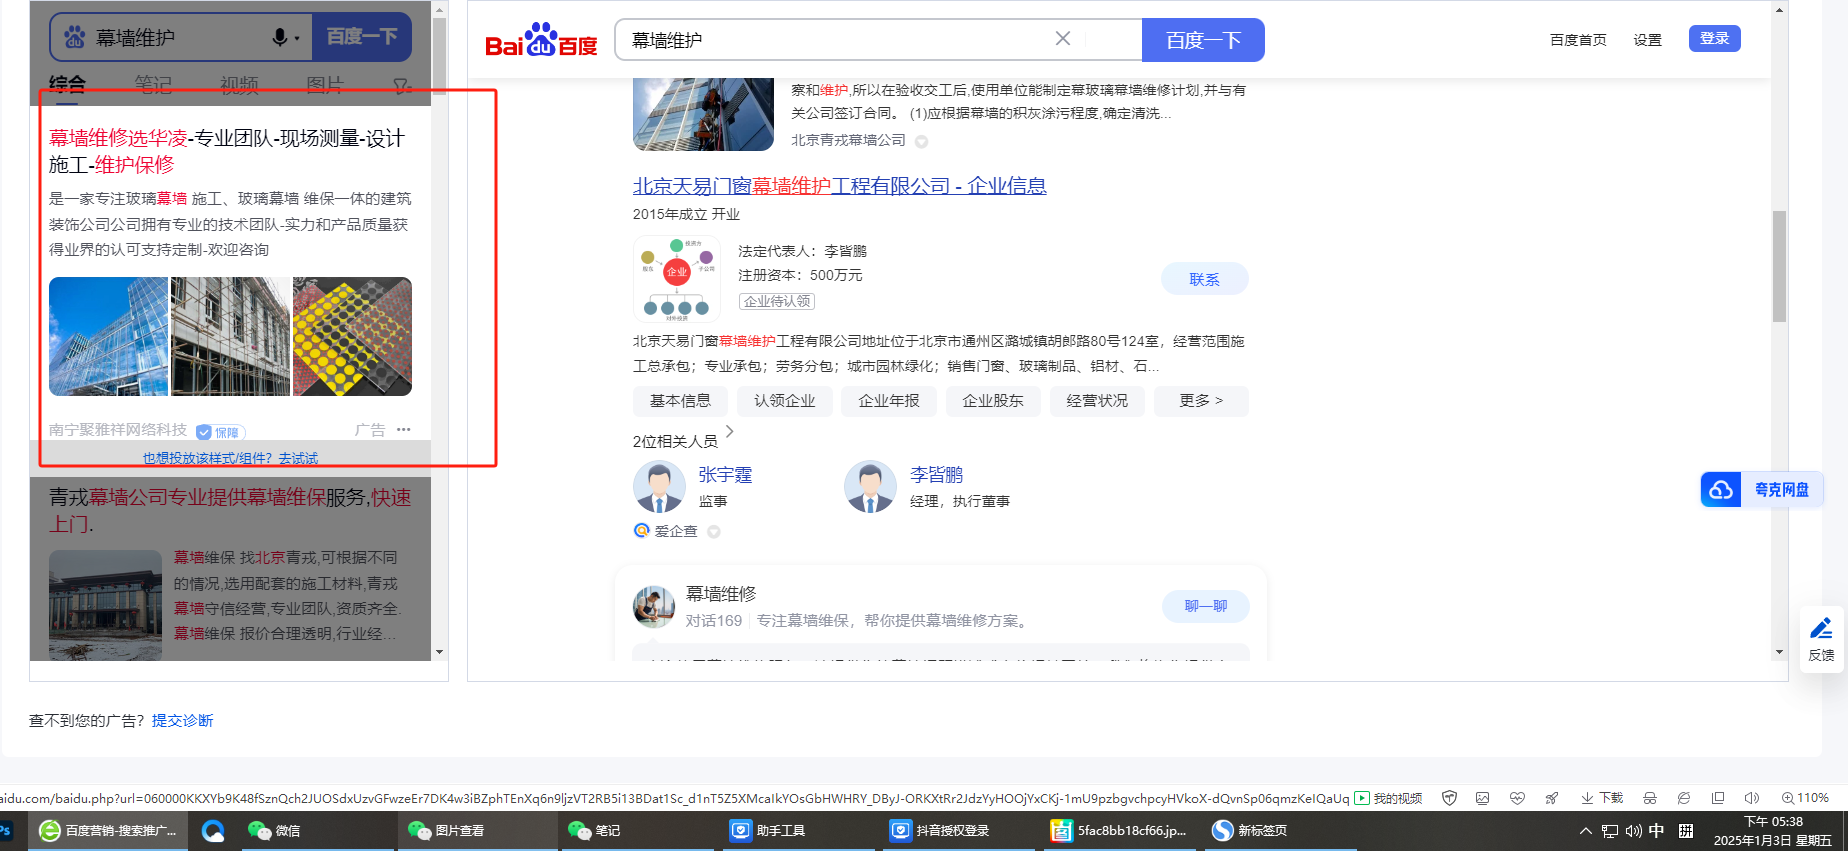Image resolution: width=1848 pixels, height=851 pixels.
Task: Show hidden system tray icons chevron
Action: coord(1586,831)
